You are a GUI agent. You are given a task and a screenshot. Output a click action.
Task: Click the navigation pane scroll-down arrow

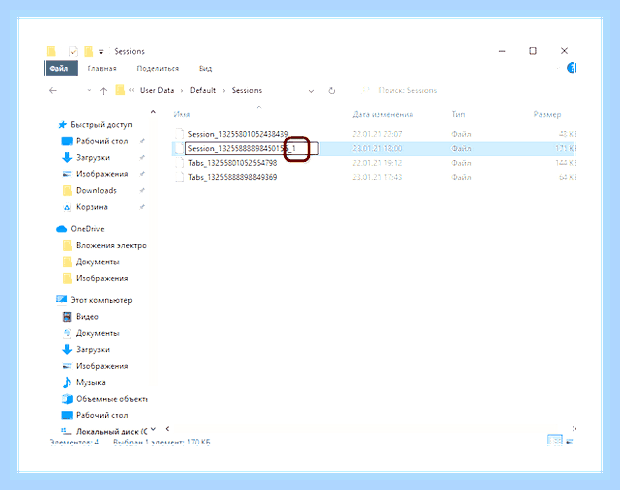[x=153, y=429]
